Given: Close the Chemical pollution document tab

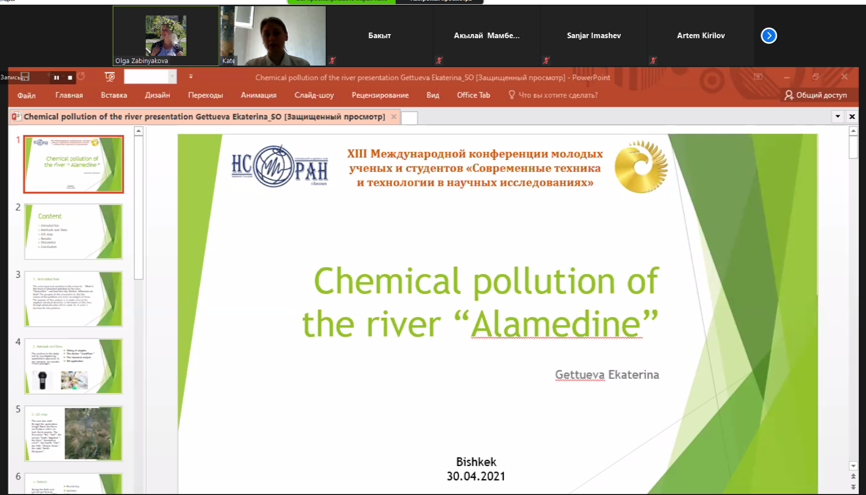Looking at the screenshot, I should [394, 117].
